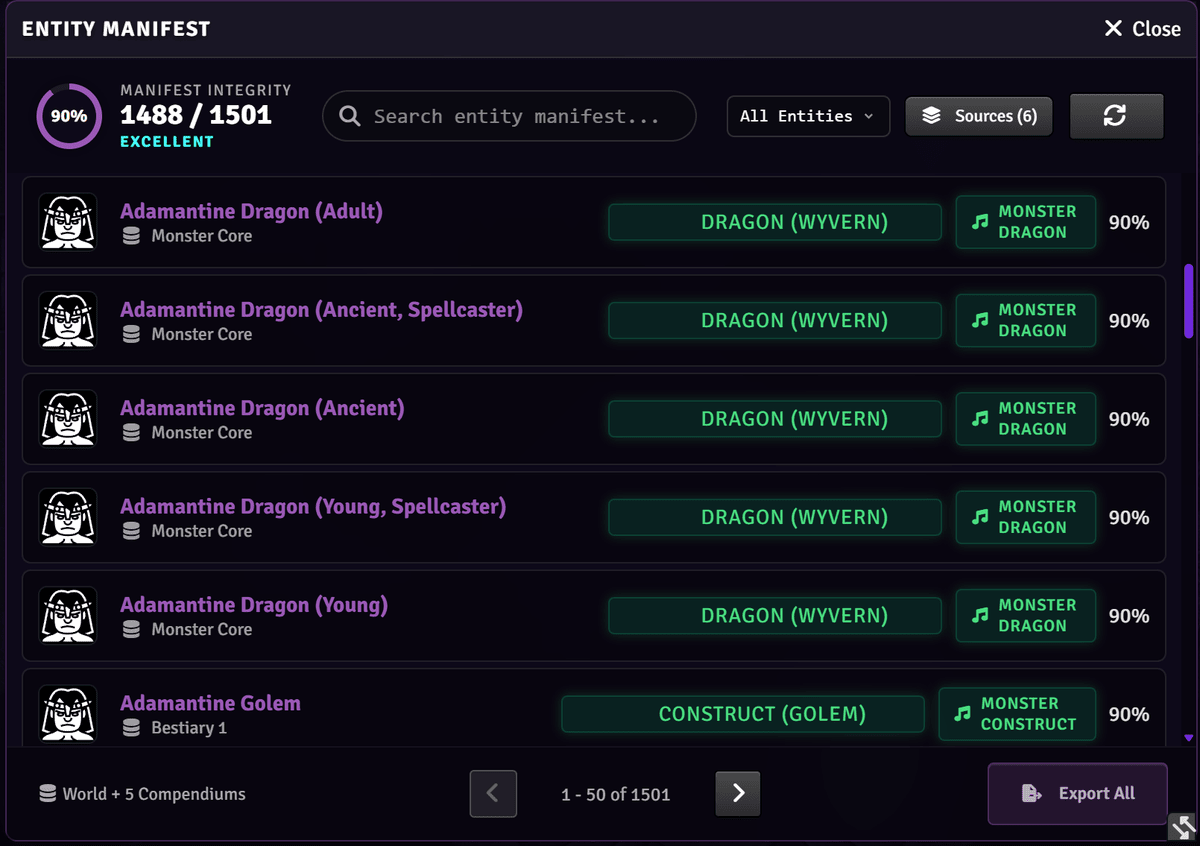Go to the next page of entities
The height and width of the screenshot is (846, 1200).
click(x=738, y=793)
